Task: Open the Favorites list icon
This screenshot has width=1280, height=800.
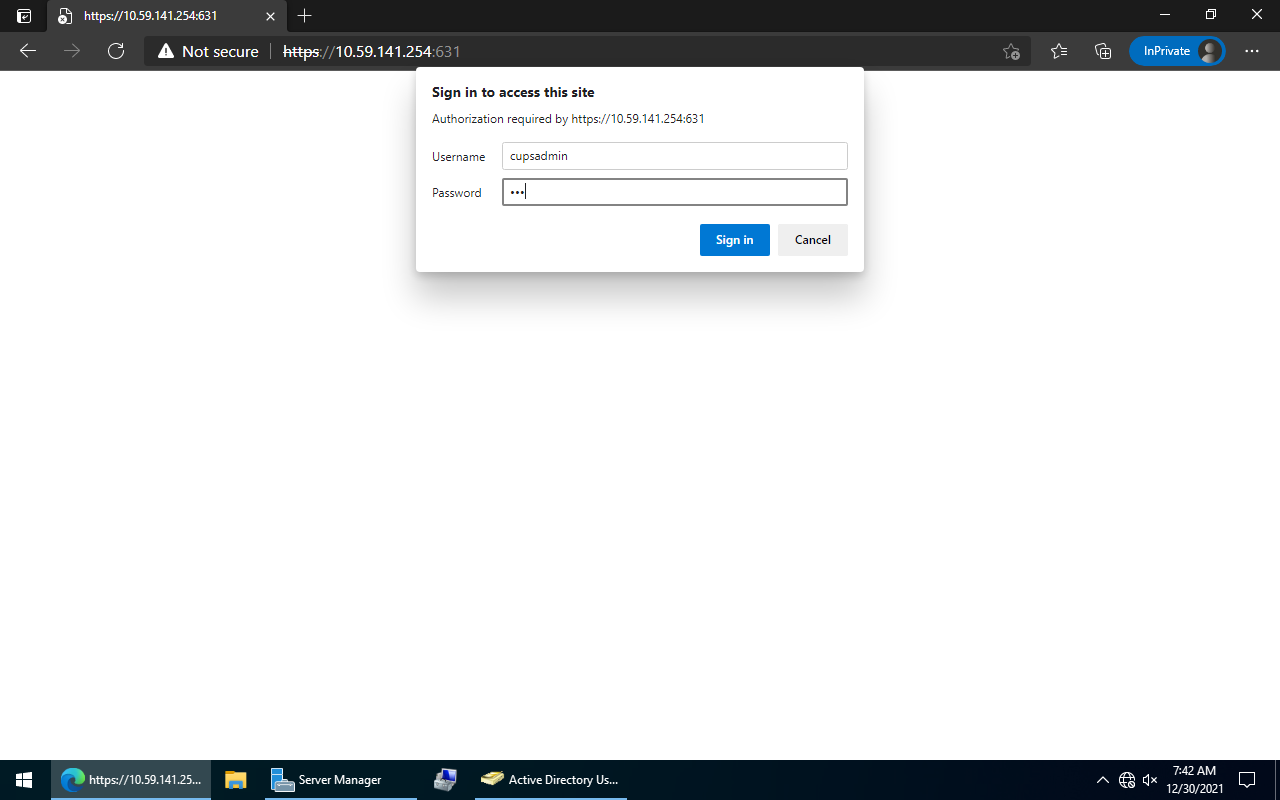Action: [x=1059, y=50]
